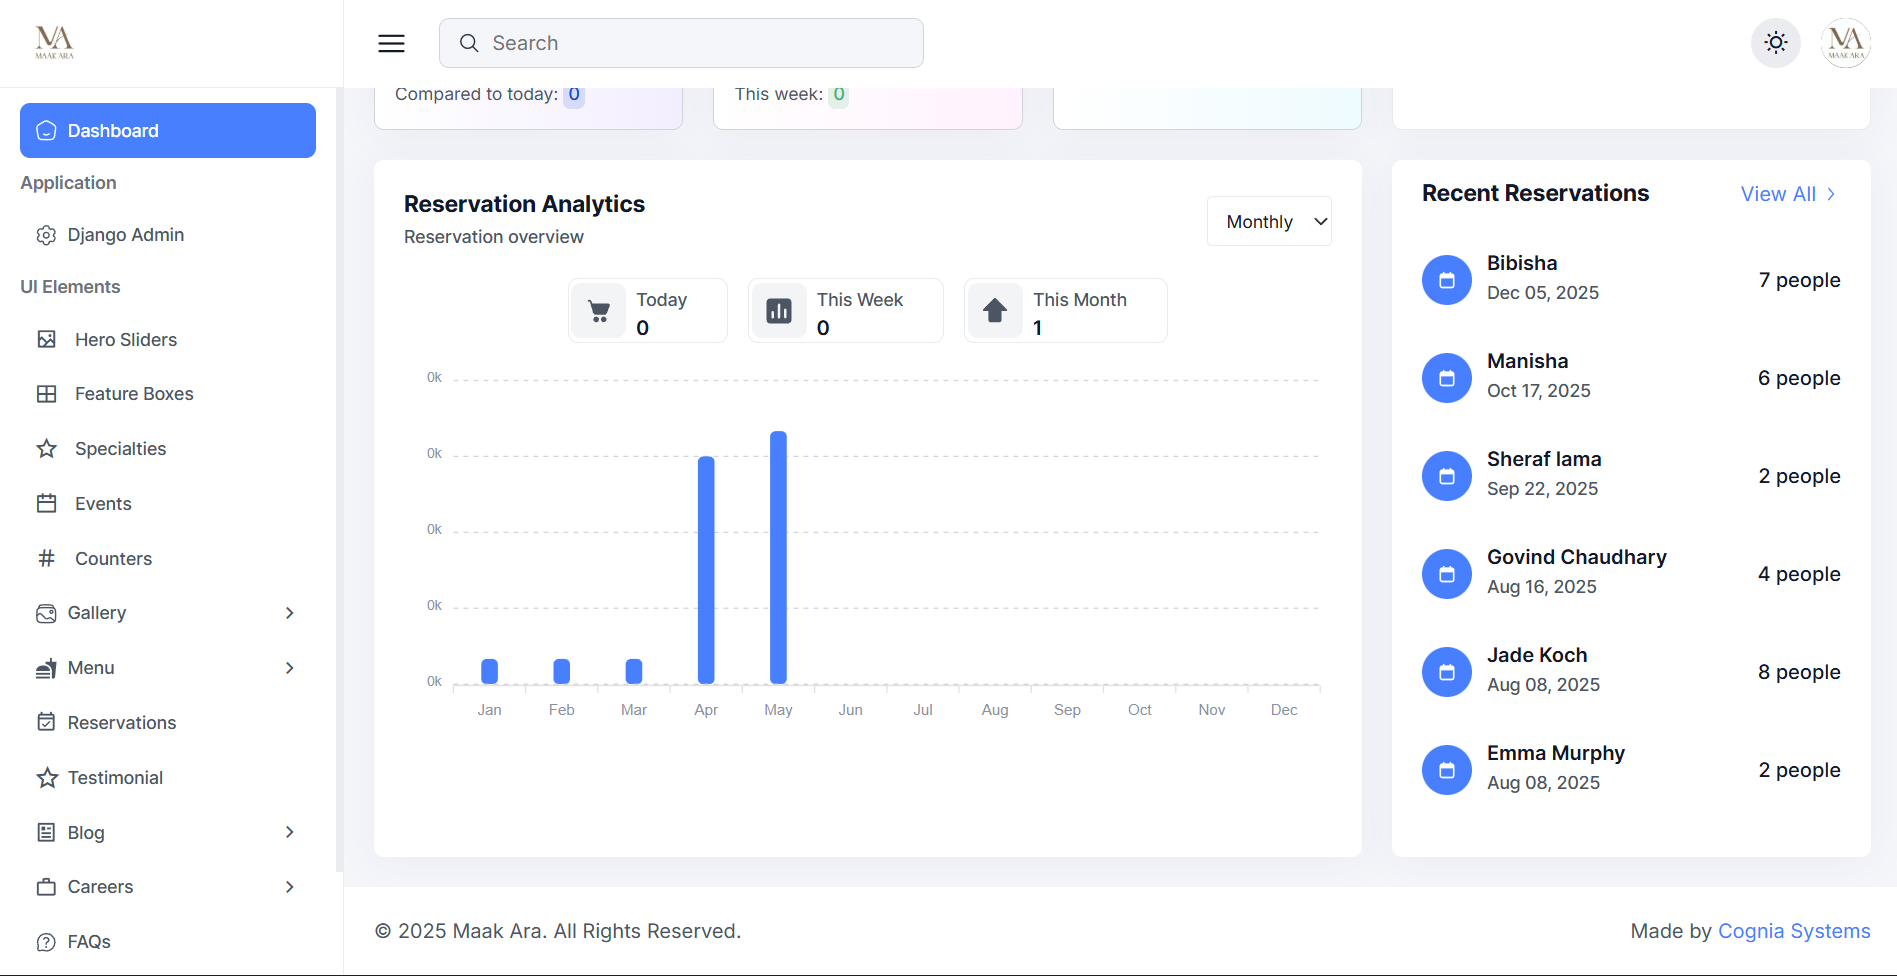This screenshot has height=976, width=1897.
Task: Open the Monthly analytics dropdown
Action: point(1268,221)
